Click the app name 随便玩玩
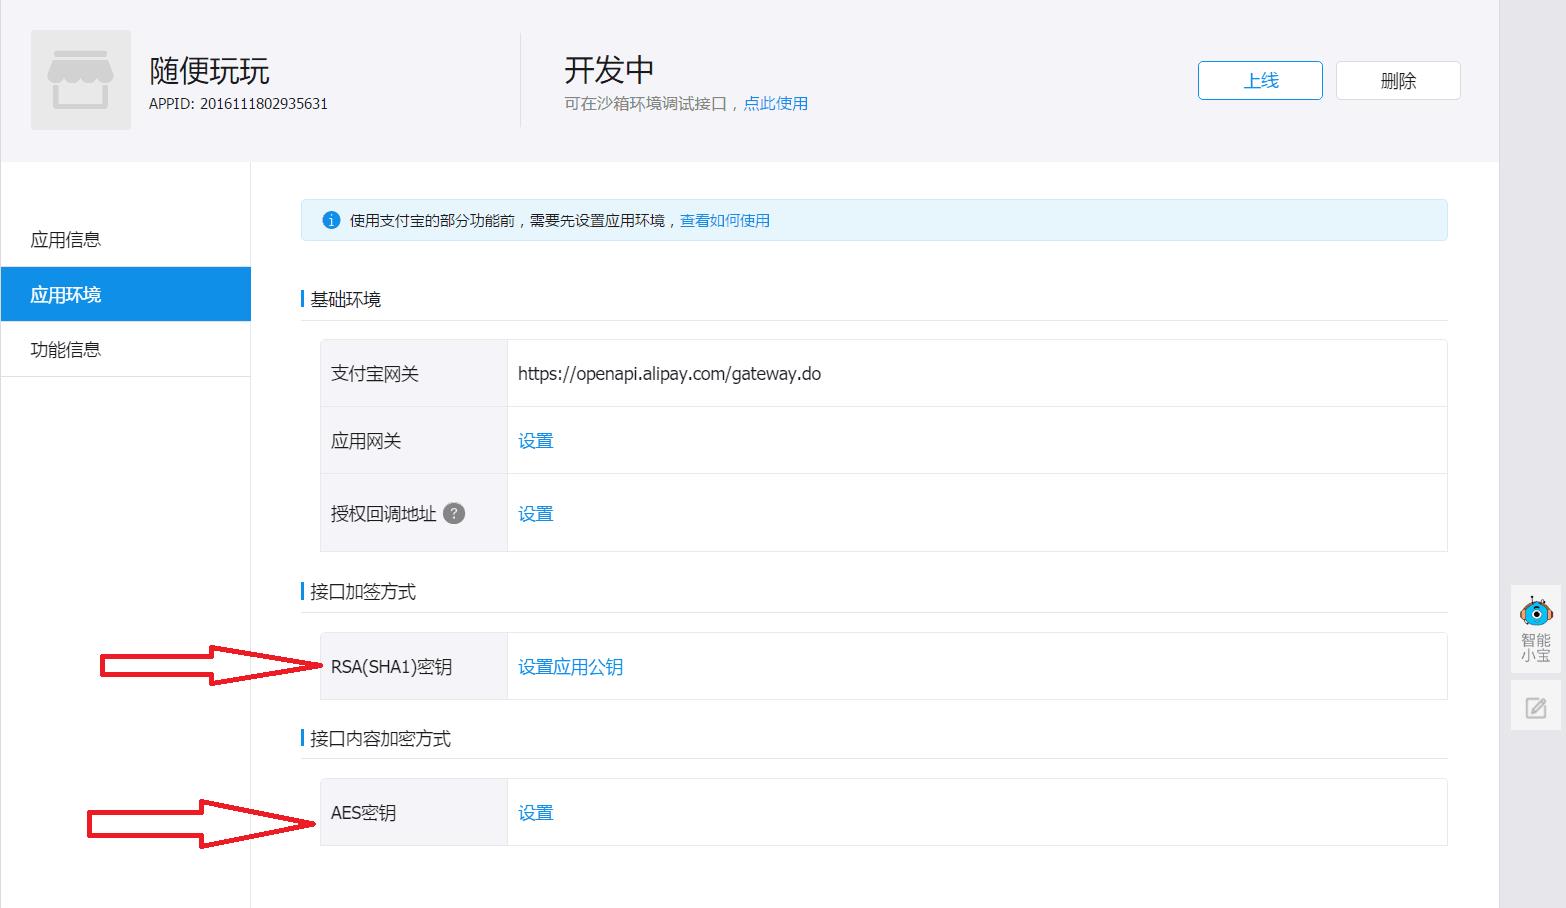The image size is (1566, 908). pyautogui.click(x=209, y=70)
